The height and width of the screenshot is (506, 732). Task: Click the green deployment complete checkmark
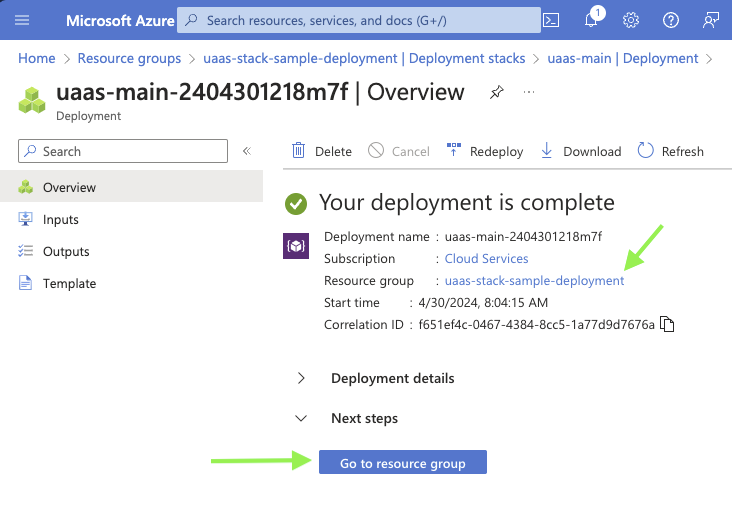tap(296, 204)
